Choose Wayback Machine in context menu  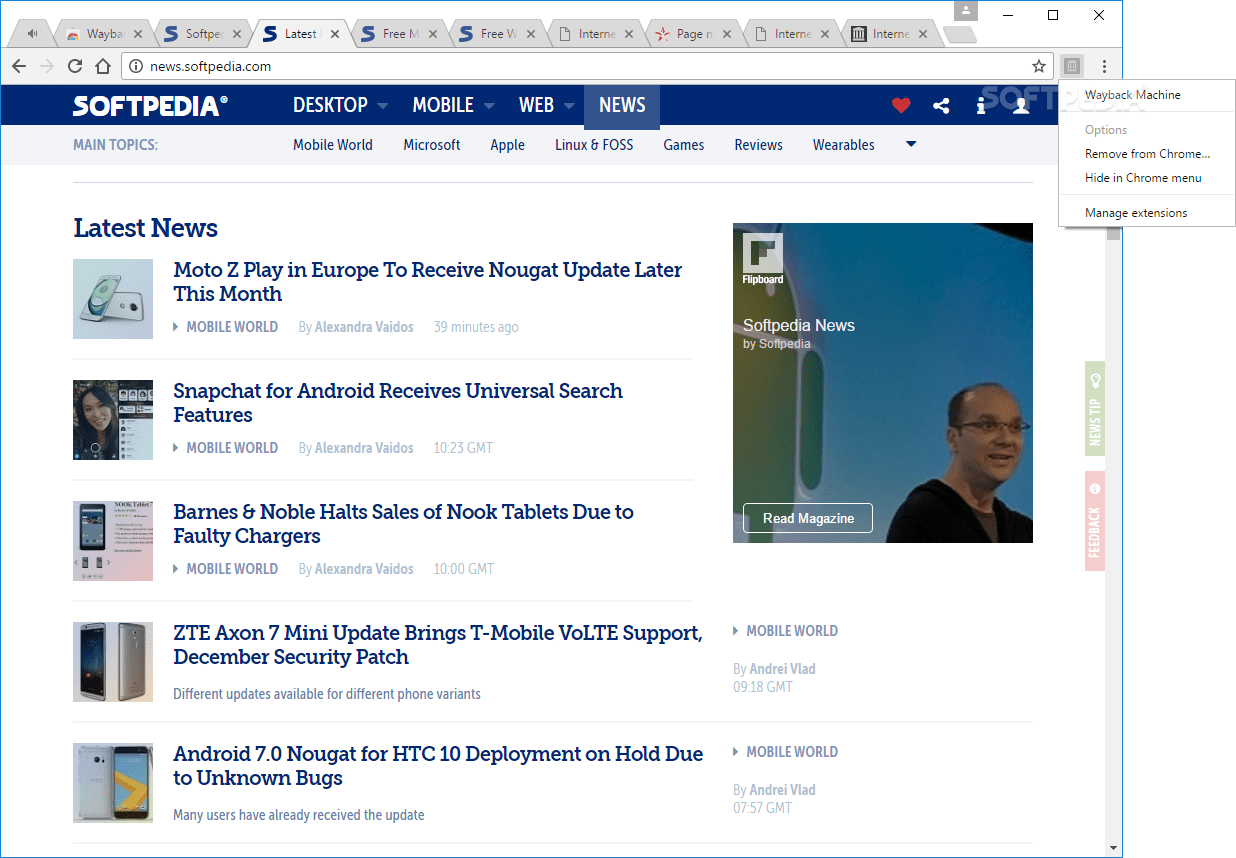tap(1147, 95)
